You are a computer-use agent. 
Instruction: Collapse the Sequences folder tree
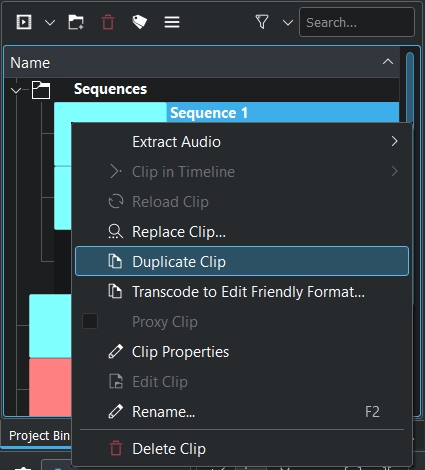(16, 90)
